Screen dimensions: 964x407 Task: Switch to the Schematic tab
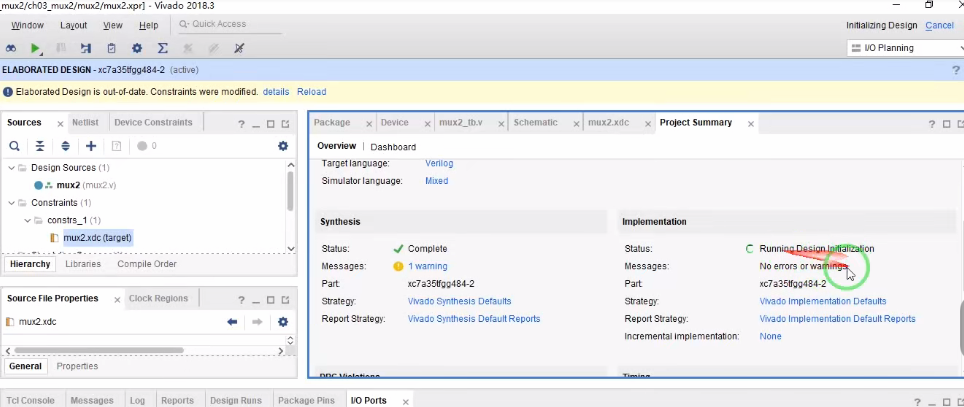[535, 122]
